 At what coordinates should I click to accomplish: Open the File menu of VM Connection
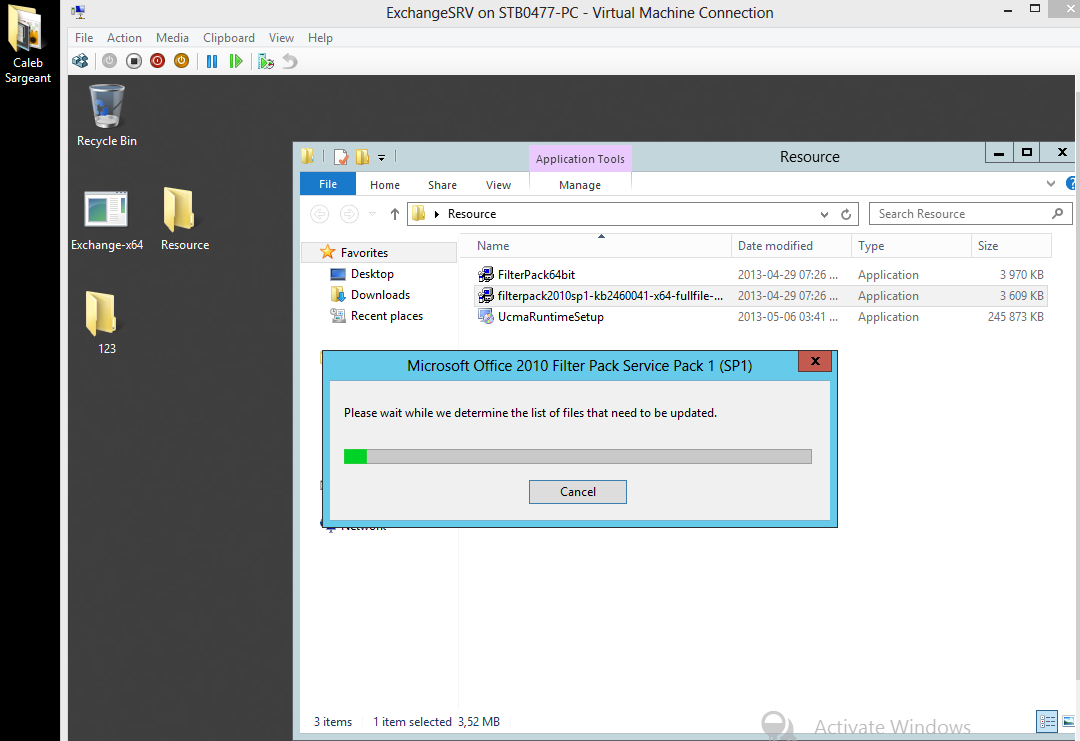(x=84, y=38)
